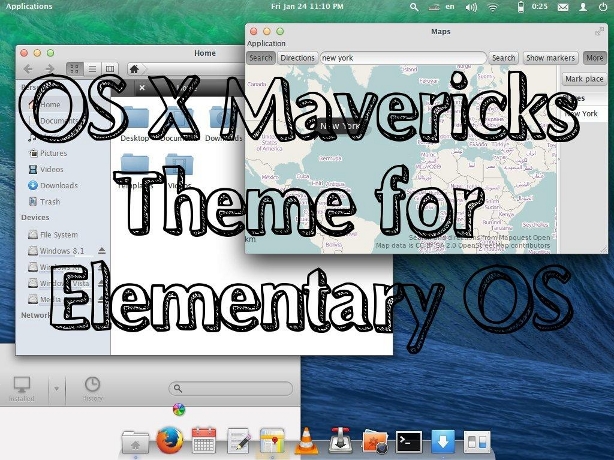614x460 pixels.
Task: Open the sound volume indicator
Action: click(471, 7)
